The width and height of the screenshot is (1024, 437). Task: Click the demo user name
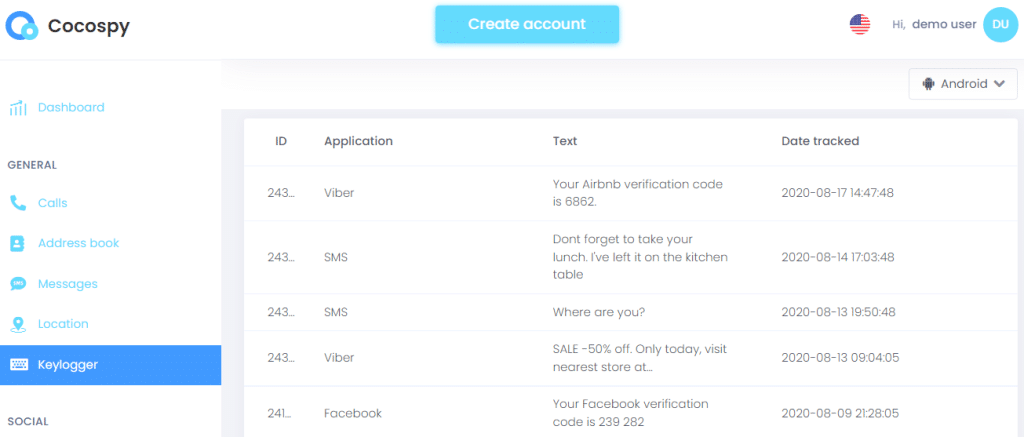click(x=944, y=25)
